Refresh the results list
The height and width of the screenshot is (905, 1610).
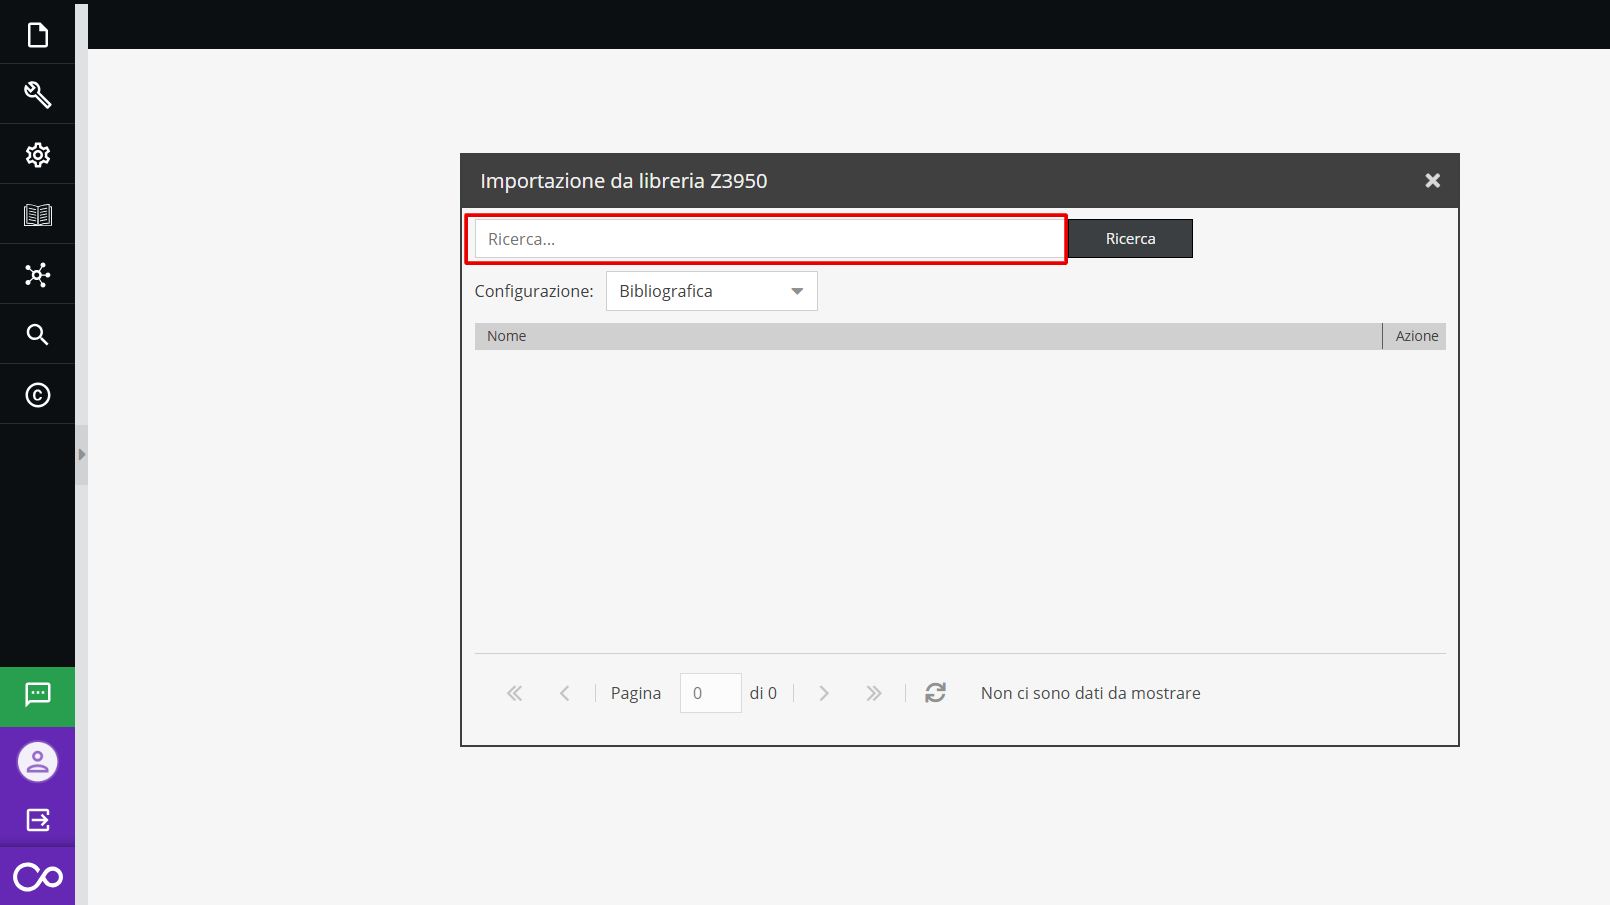tap(935, 693)
